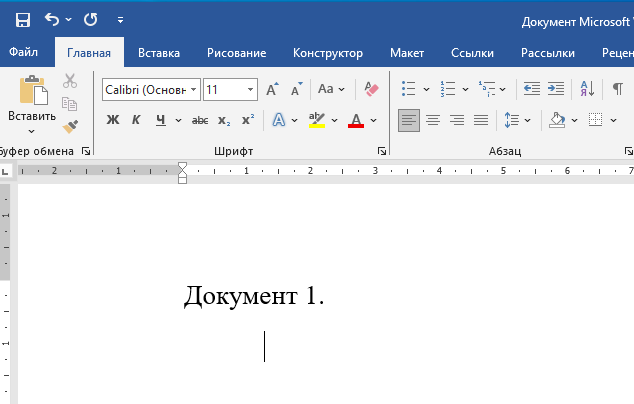The width and height of the screenshot is (634, 404).
Task: Select the Главная ribbon tab
Action: point(89,53)
